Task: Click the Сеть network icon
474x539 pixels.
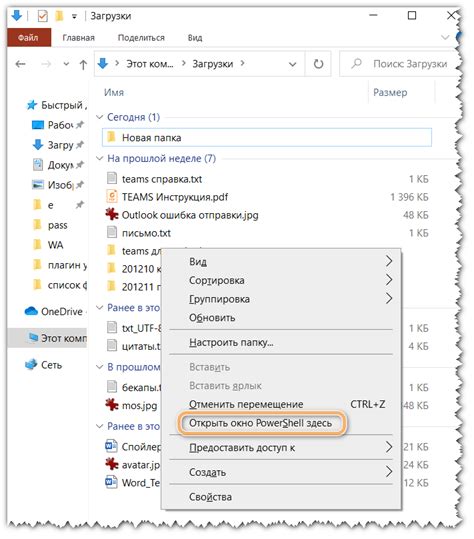Action: (31, 364)
